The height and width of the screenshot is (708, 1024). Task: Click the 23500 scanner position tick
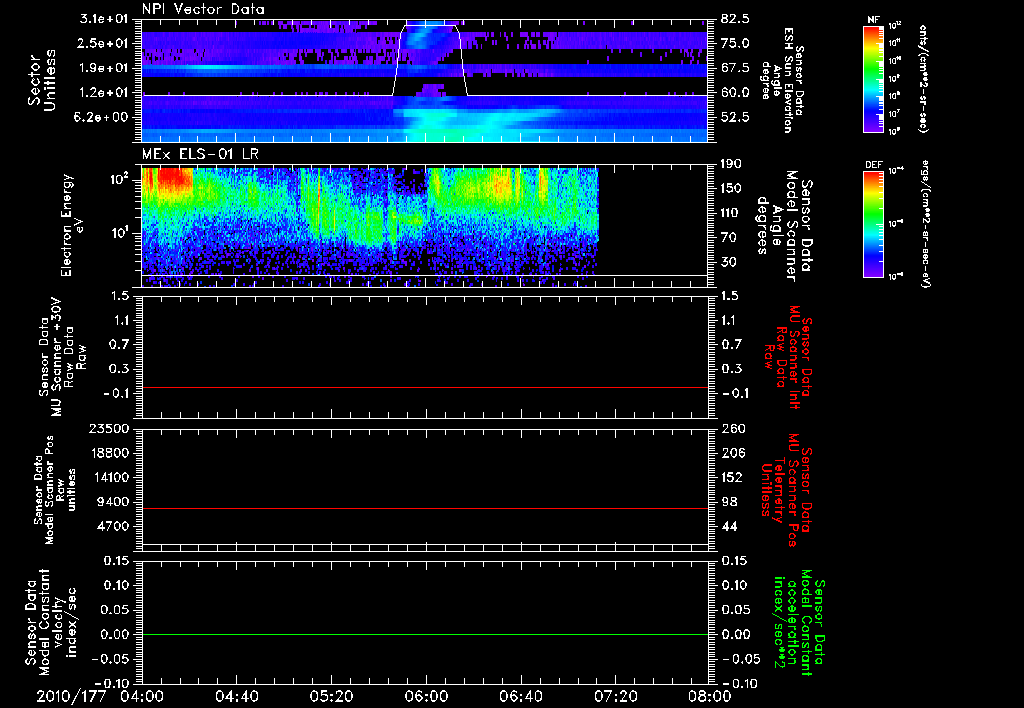click(108, 428)
